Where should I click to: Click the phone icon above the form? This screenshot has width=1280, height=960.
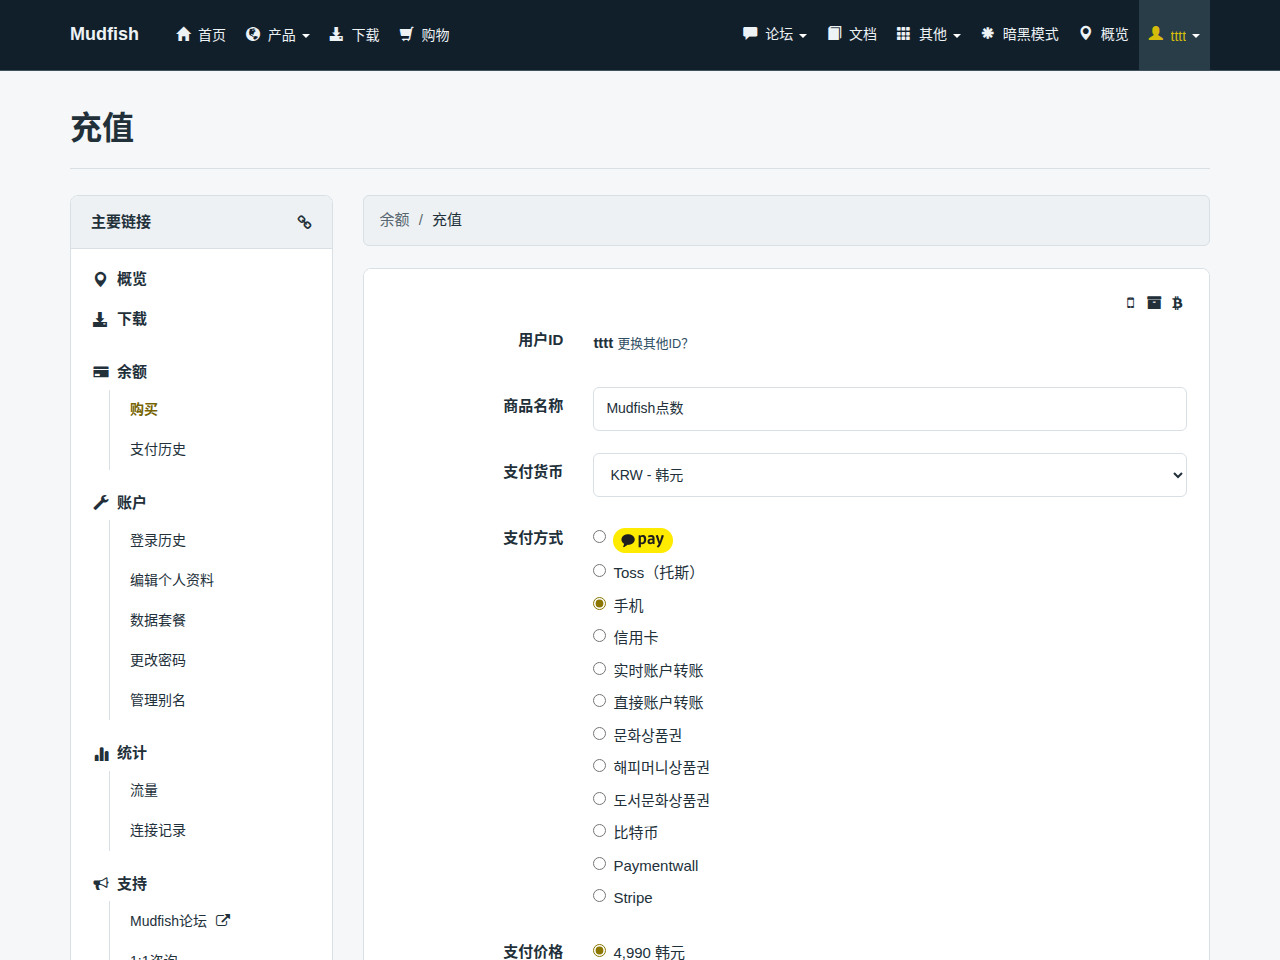1131,303
